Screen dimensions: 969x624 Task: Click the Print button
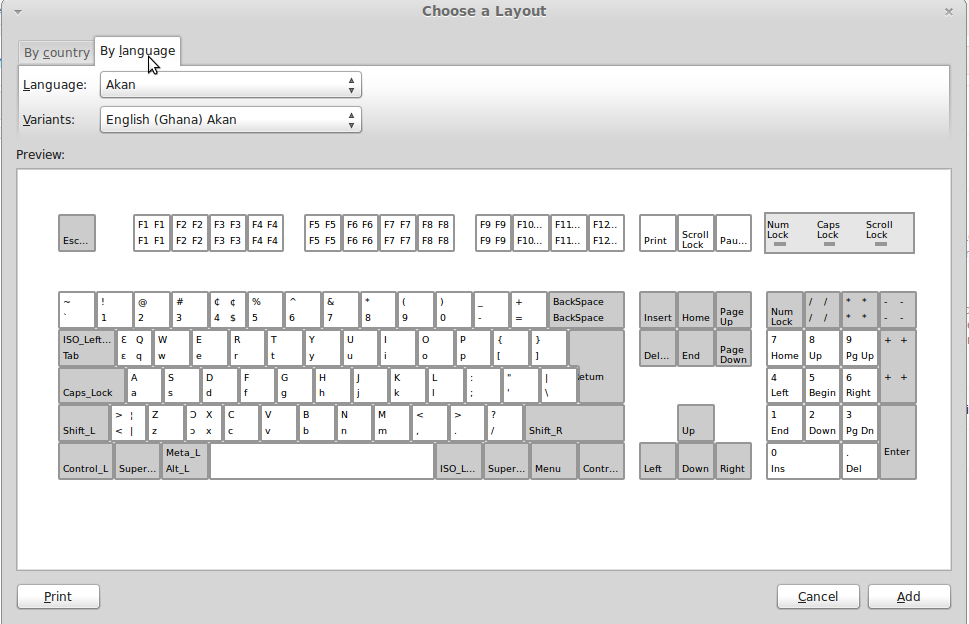pos(58,596)
